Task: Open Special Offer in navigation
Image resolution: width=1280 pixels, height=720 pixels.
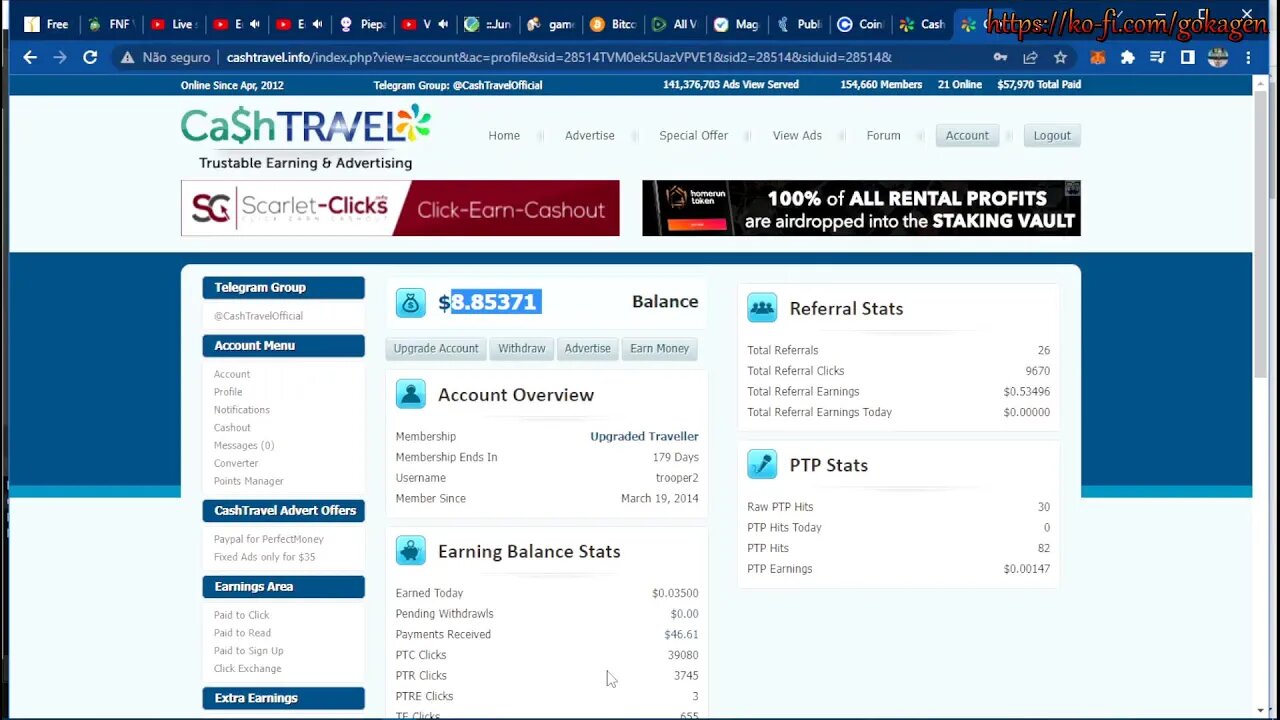Action: pos(693,136)
